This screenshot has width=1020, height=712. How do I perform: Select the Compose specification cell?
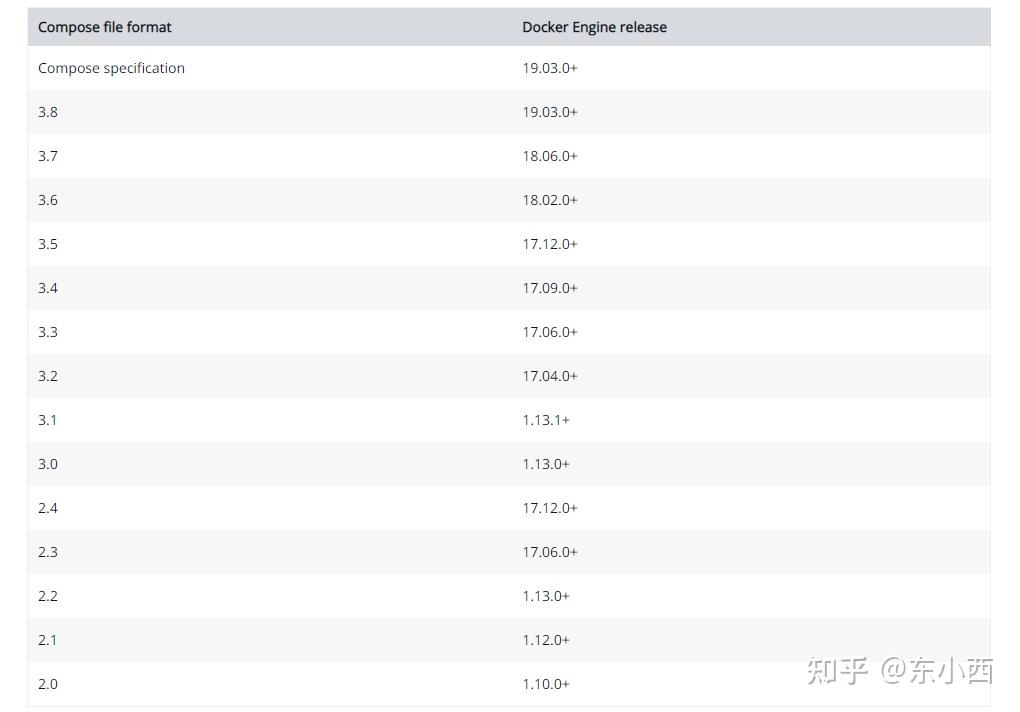point(111,68)
